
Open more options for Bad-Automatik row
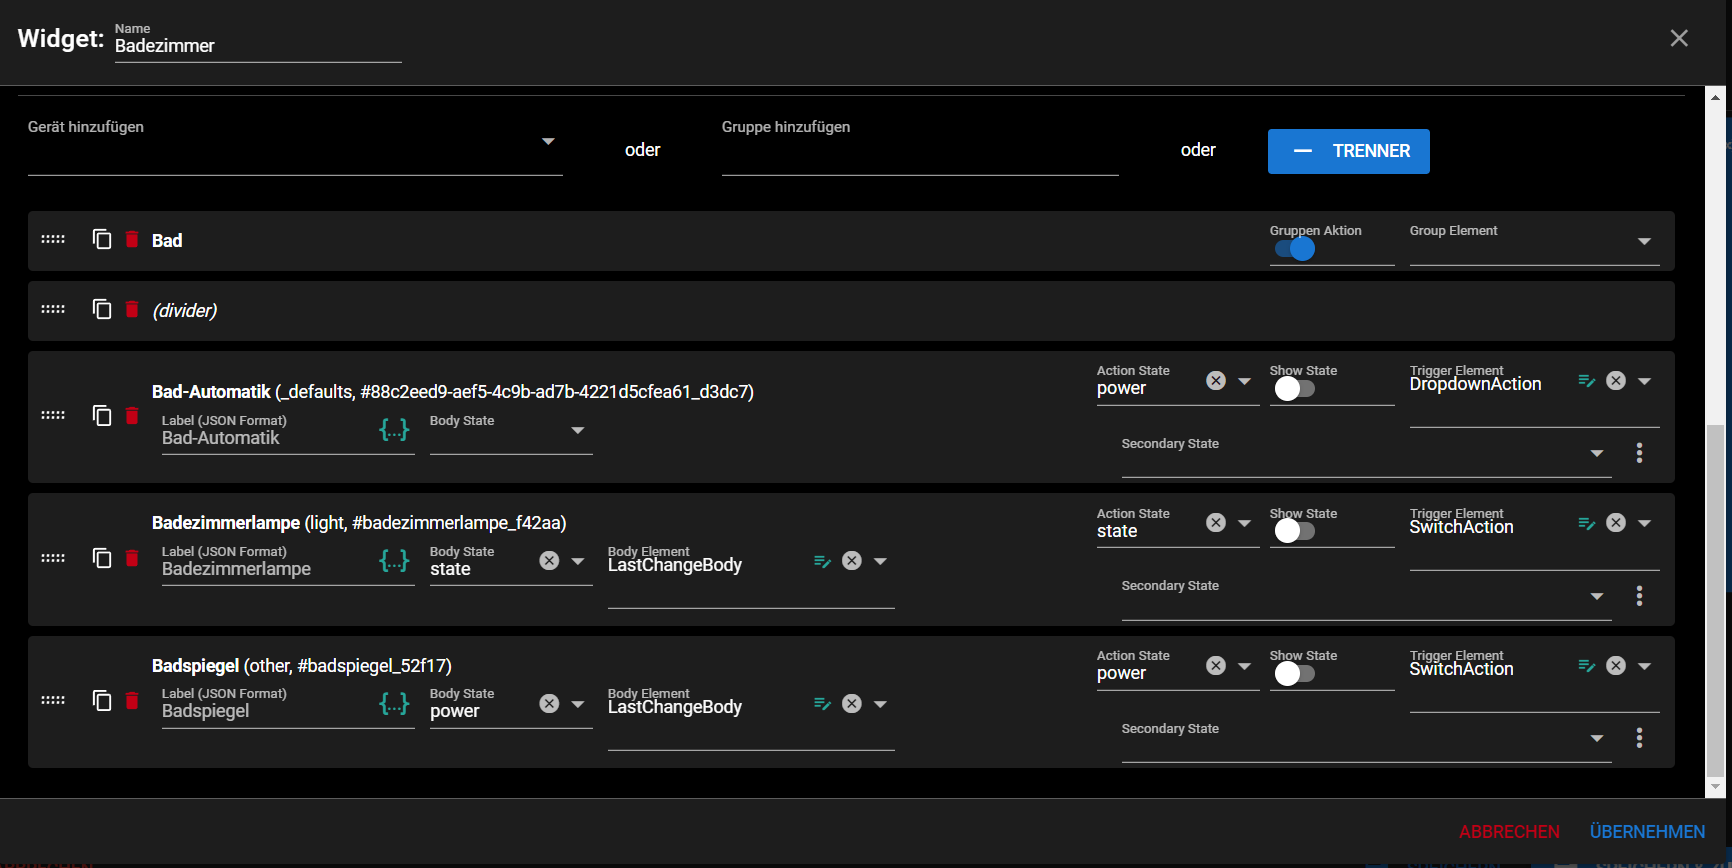[x=1639, y=453]
